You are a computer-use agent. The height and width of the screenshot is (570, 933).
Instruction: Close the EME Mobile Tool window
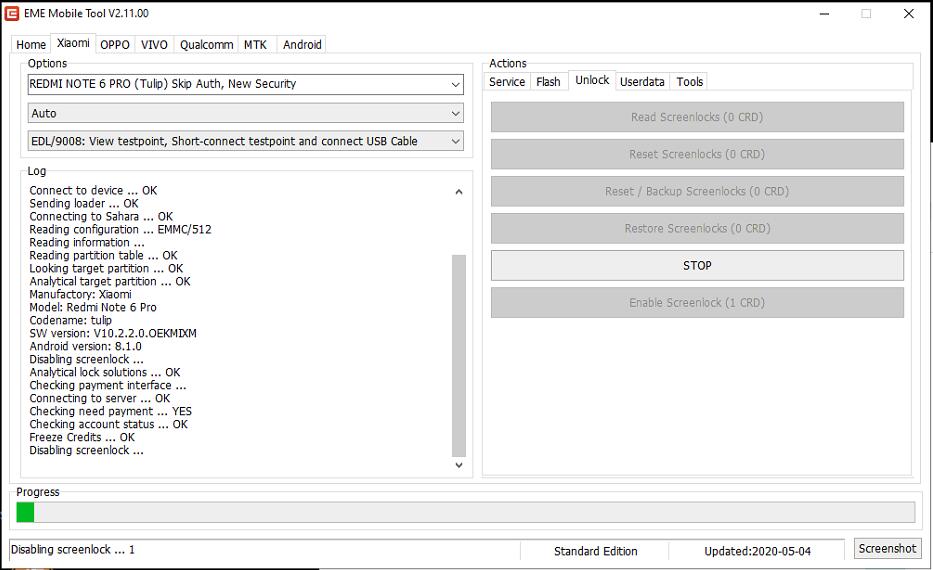[909, 14]
